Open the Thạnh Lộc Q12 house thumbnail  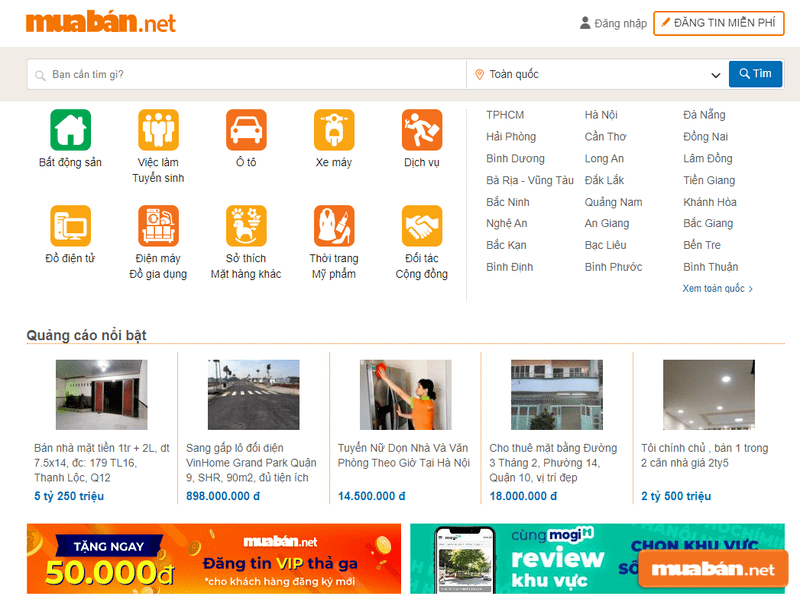[x=102, y=395]
